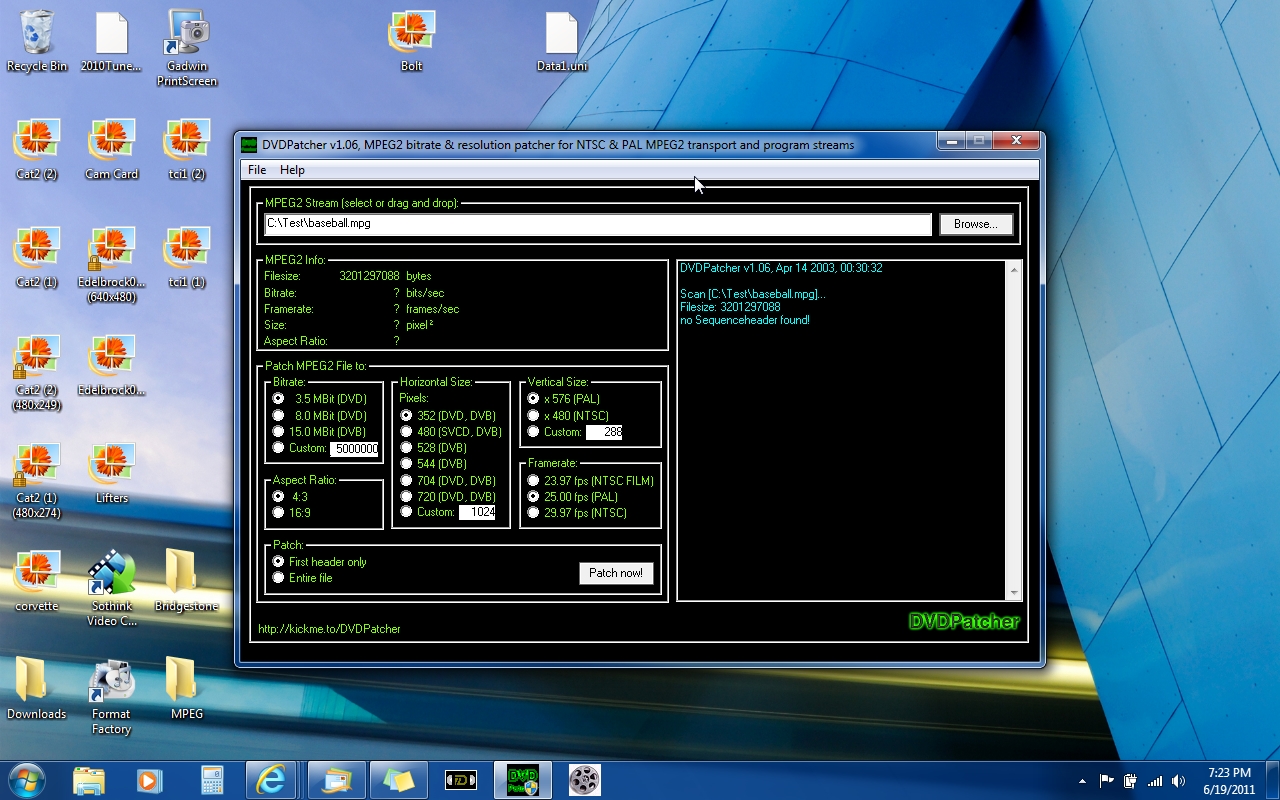Open the Help menu
This screenshot has width=1280, height=800.
point(292,170)
